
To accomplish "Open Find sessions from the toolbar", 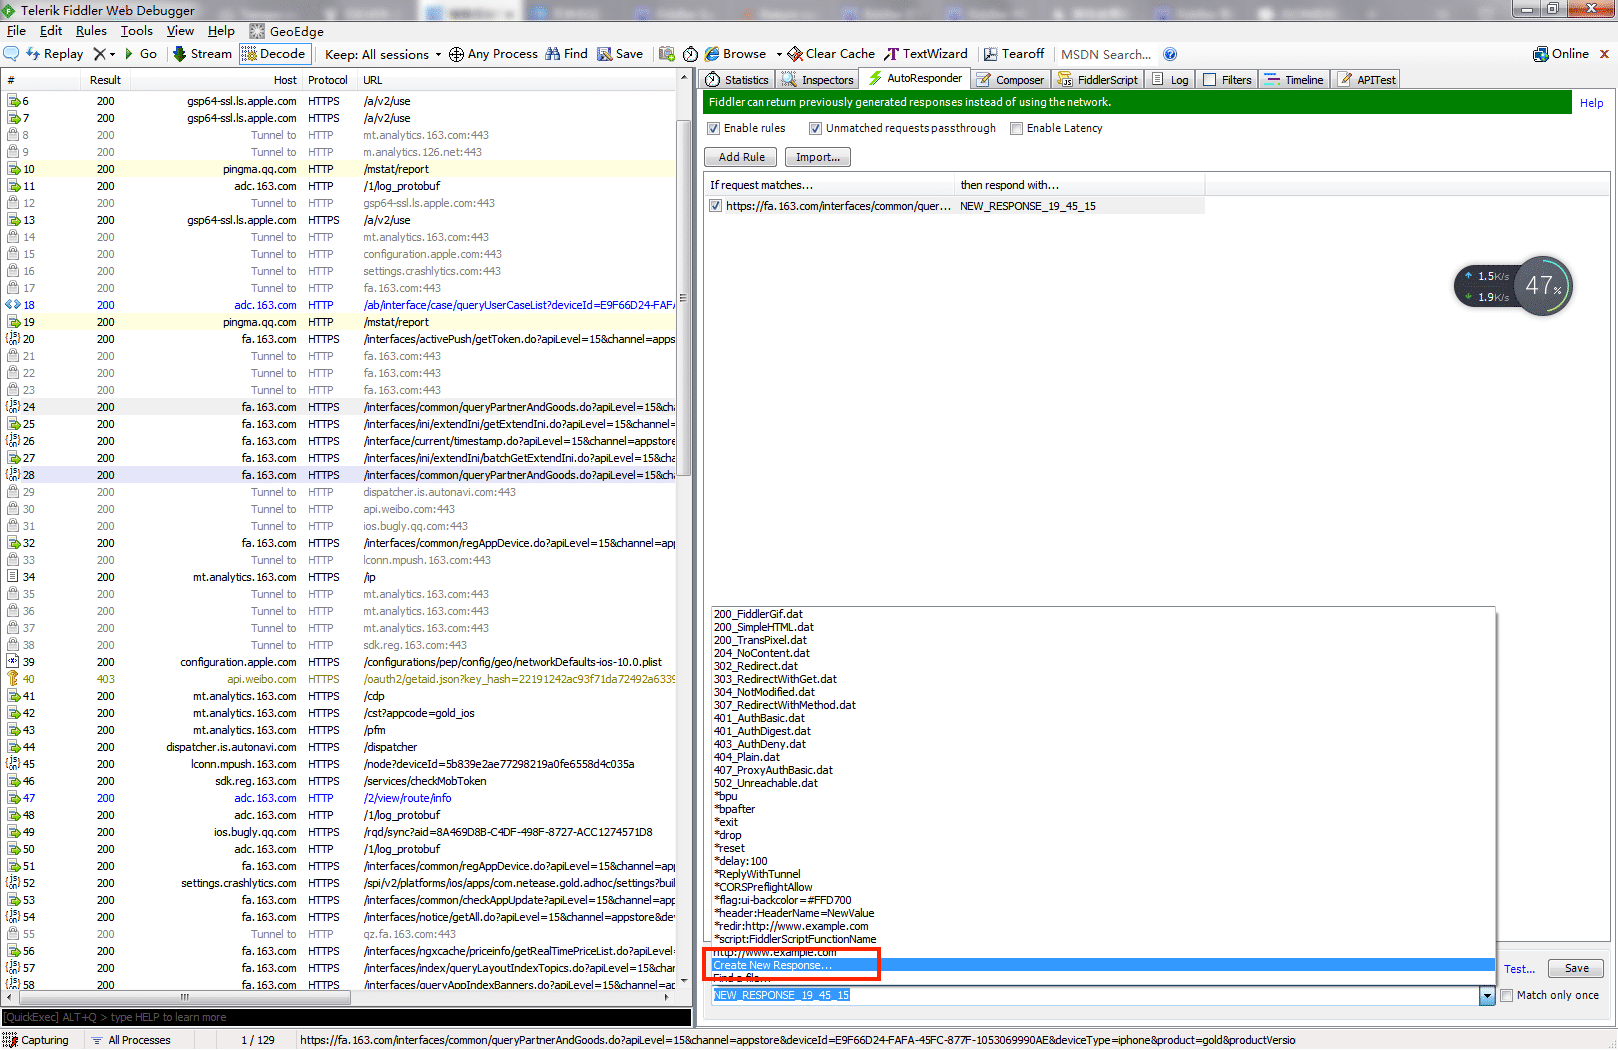I will 566,54.
